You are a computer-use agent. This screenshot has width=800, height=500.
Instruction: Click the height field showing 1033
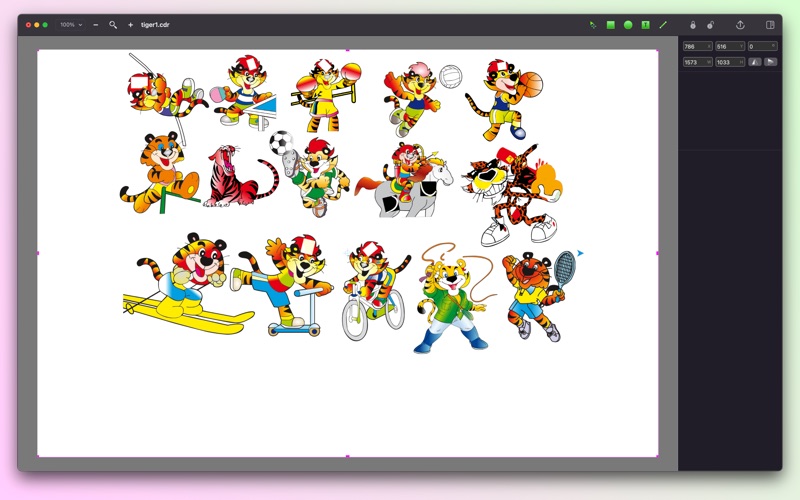730,62
